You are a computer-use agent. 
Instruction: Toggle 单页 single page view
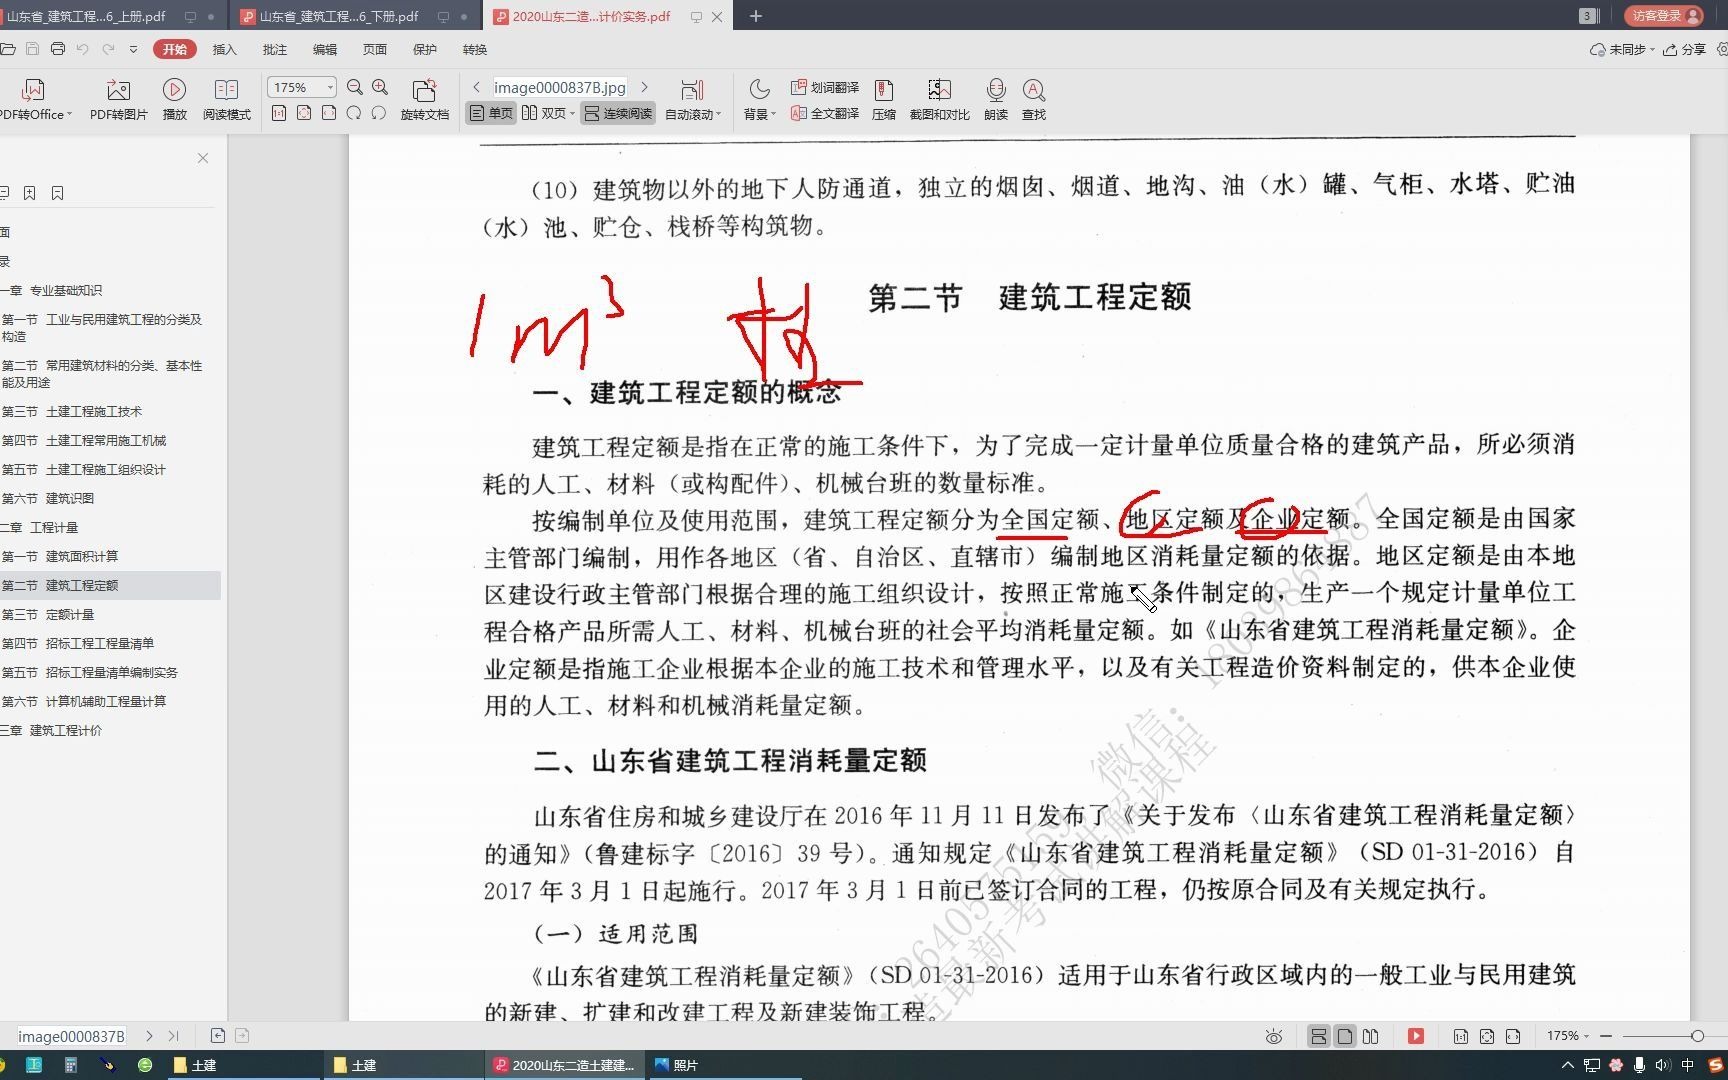(491, 114)
